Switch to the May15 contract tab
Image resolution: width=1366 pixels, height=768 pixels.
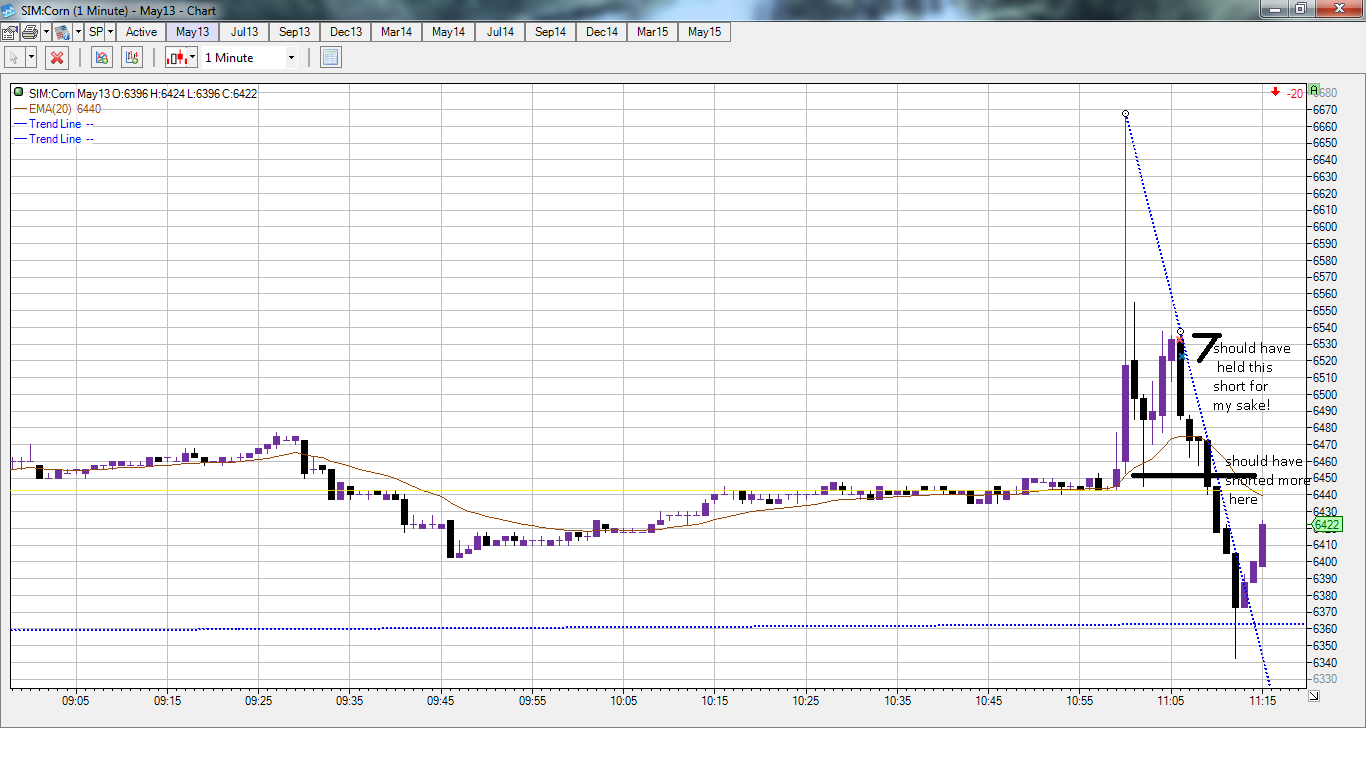click(705, 32)
